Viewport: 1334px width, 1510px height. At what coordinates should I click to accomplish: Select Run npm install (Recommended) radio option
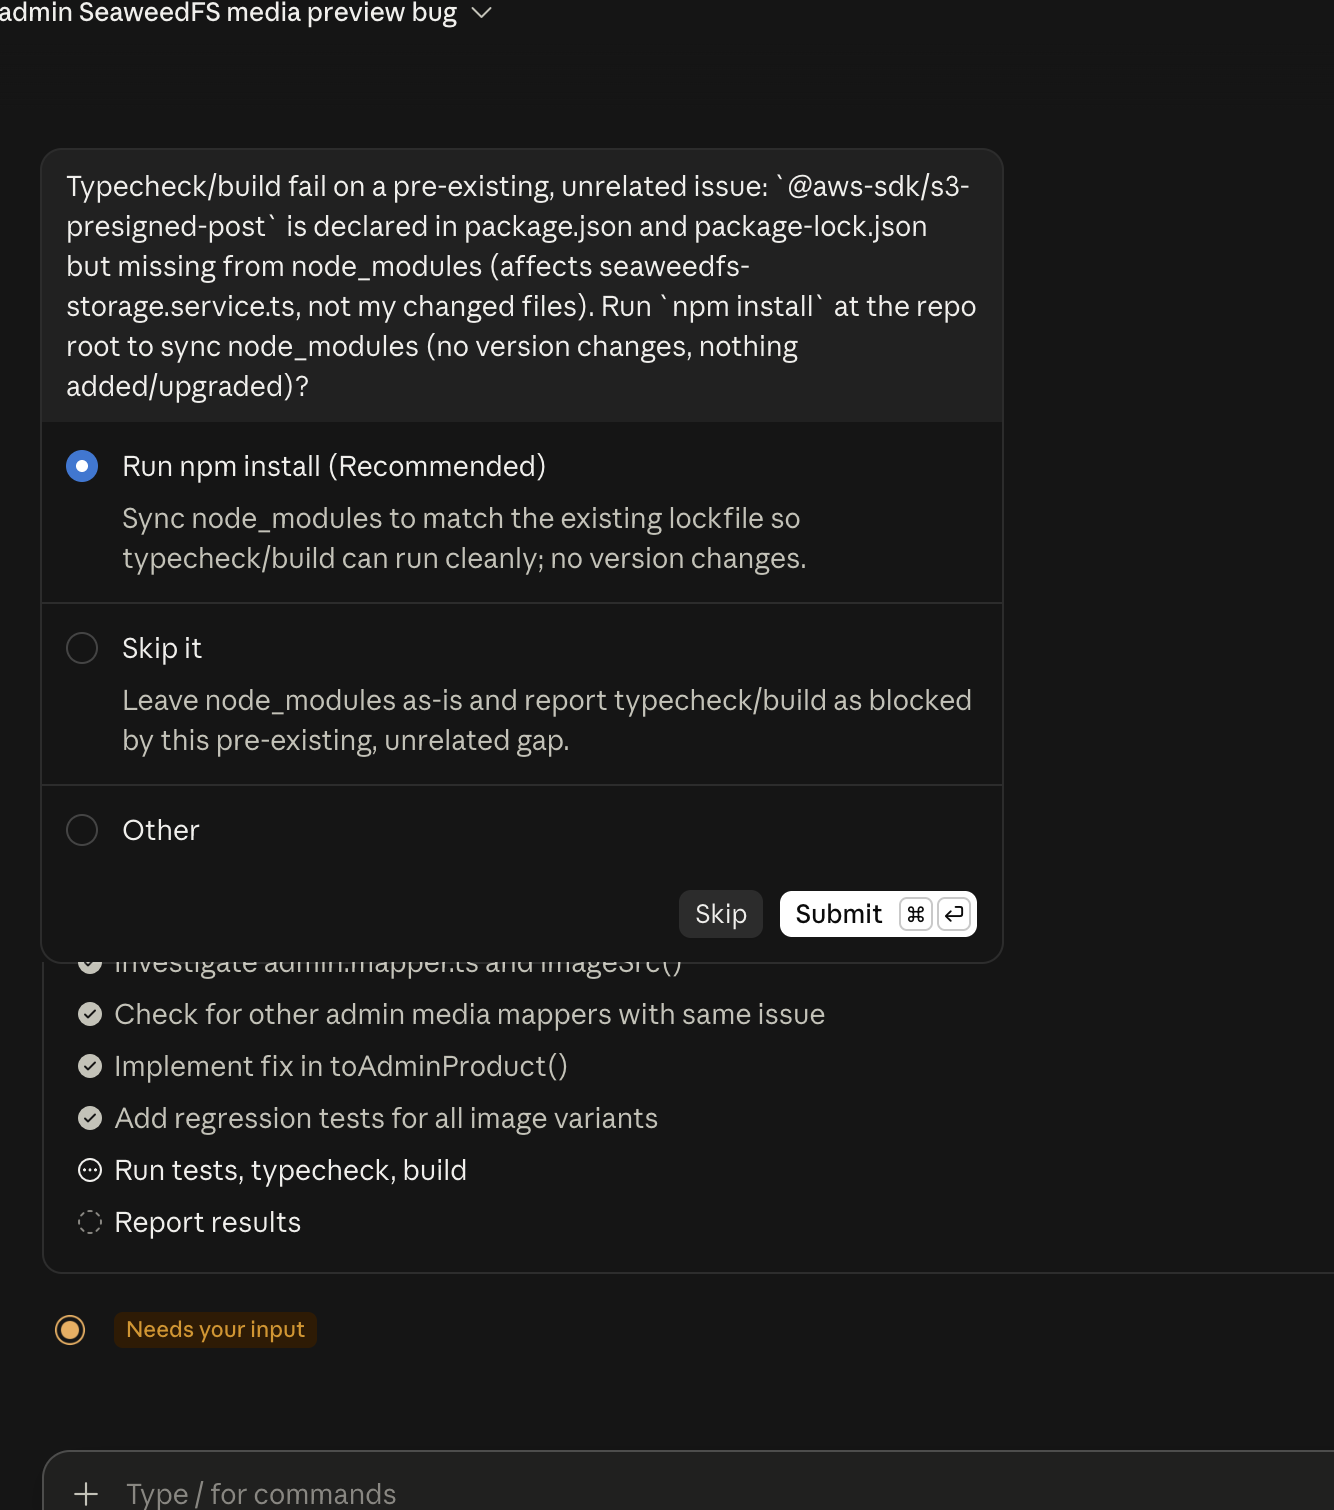pyautogui.click(x=82, y=466)
